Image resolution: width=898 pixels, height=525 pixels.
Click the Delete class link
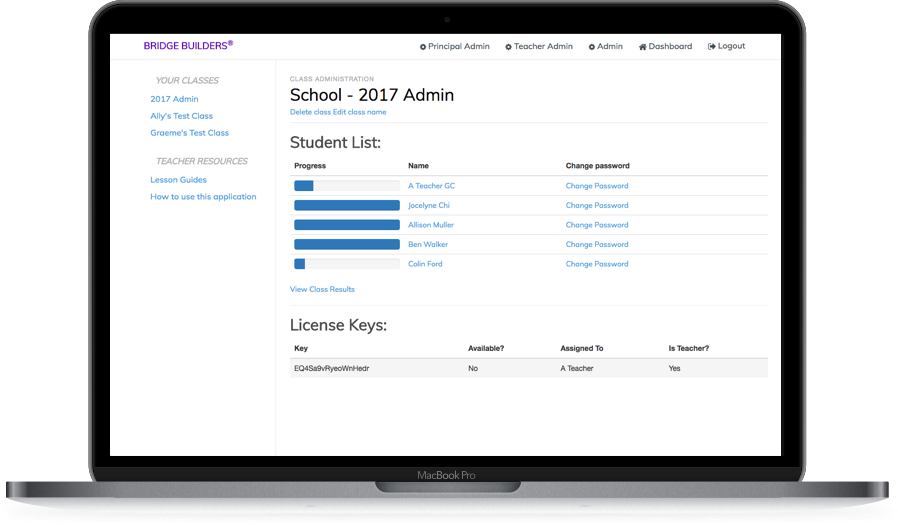click(310, 112)
